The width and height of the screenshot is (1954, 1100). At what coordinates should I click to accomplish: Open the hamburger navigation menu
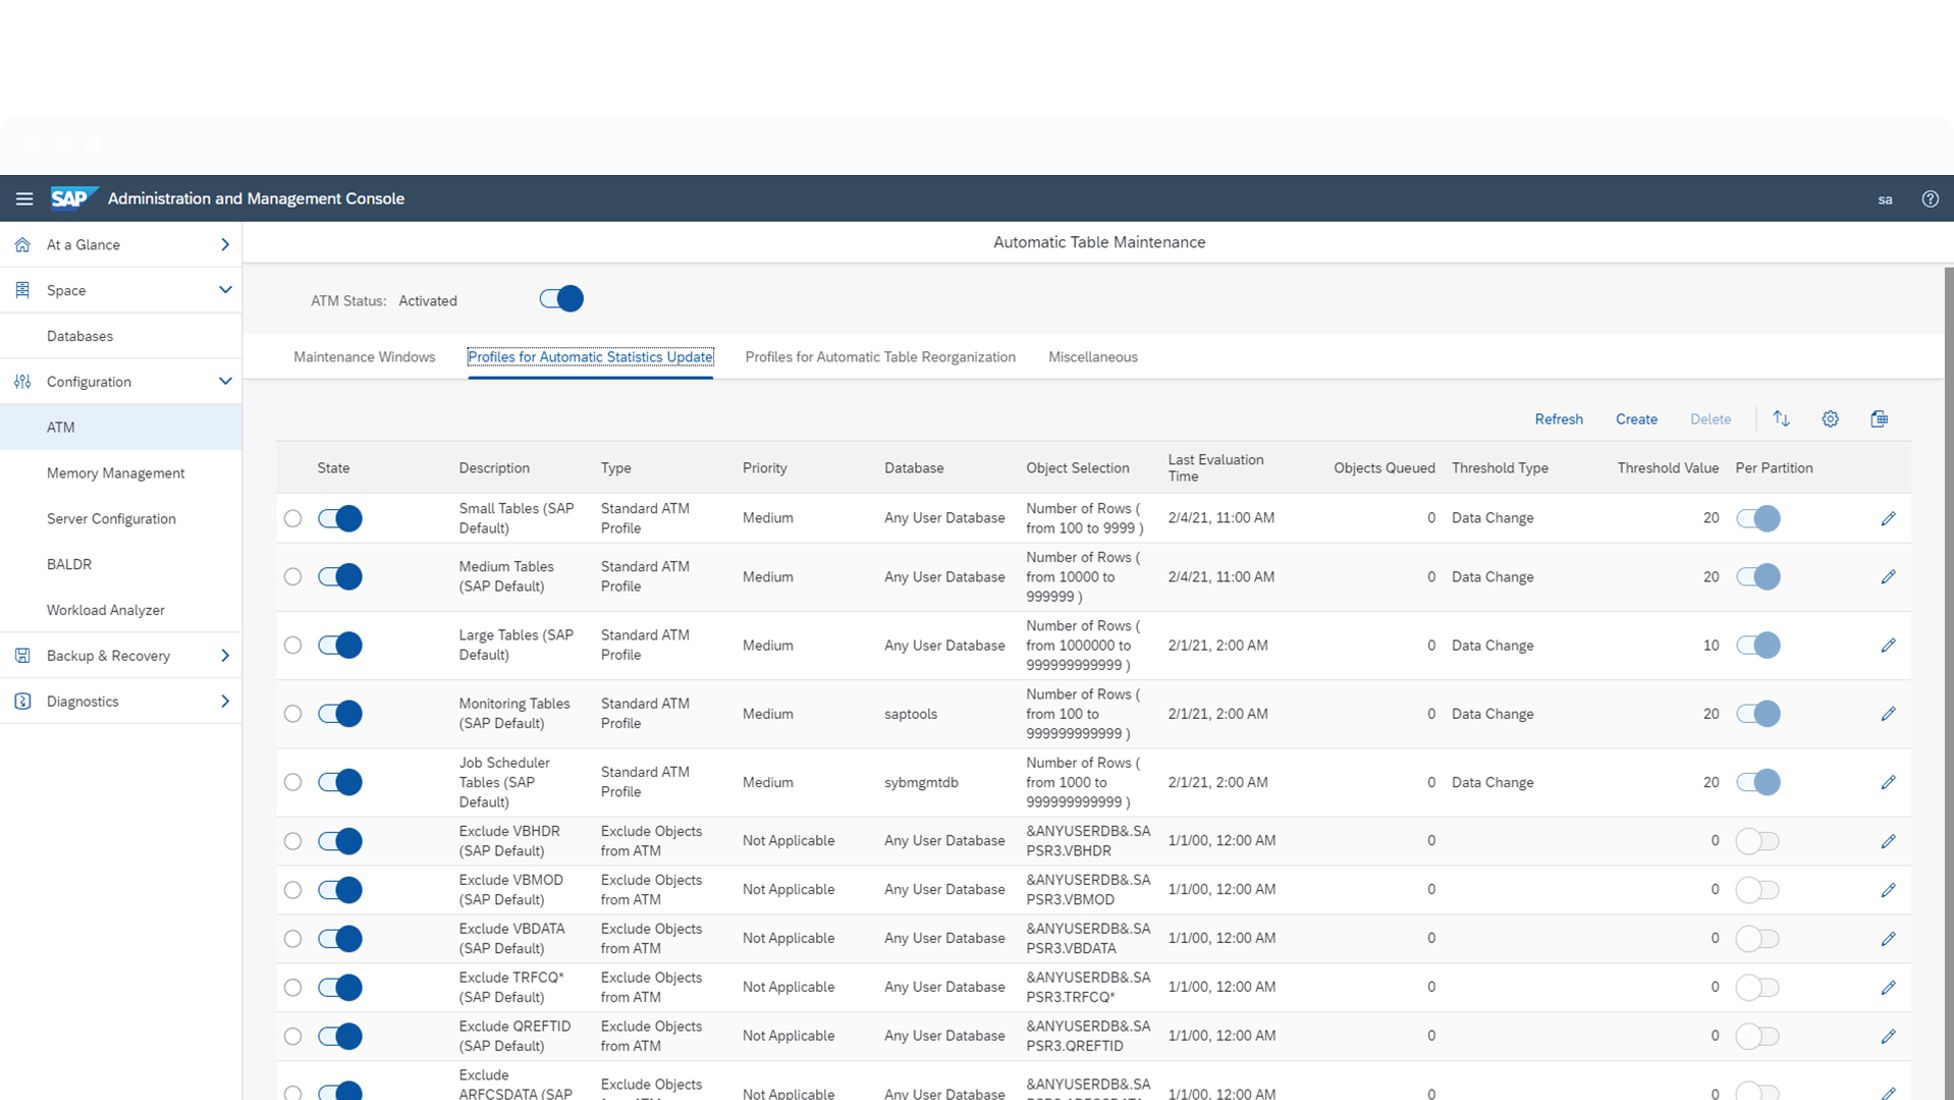coord(24,199)
